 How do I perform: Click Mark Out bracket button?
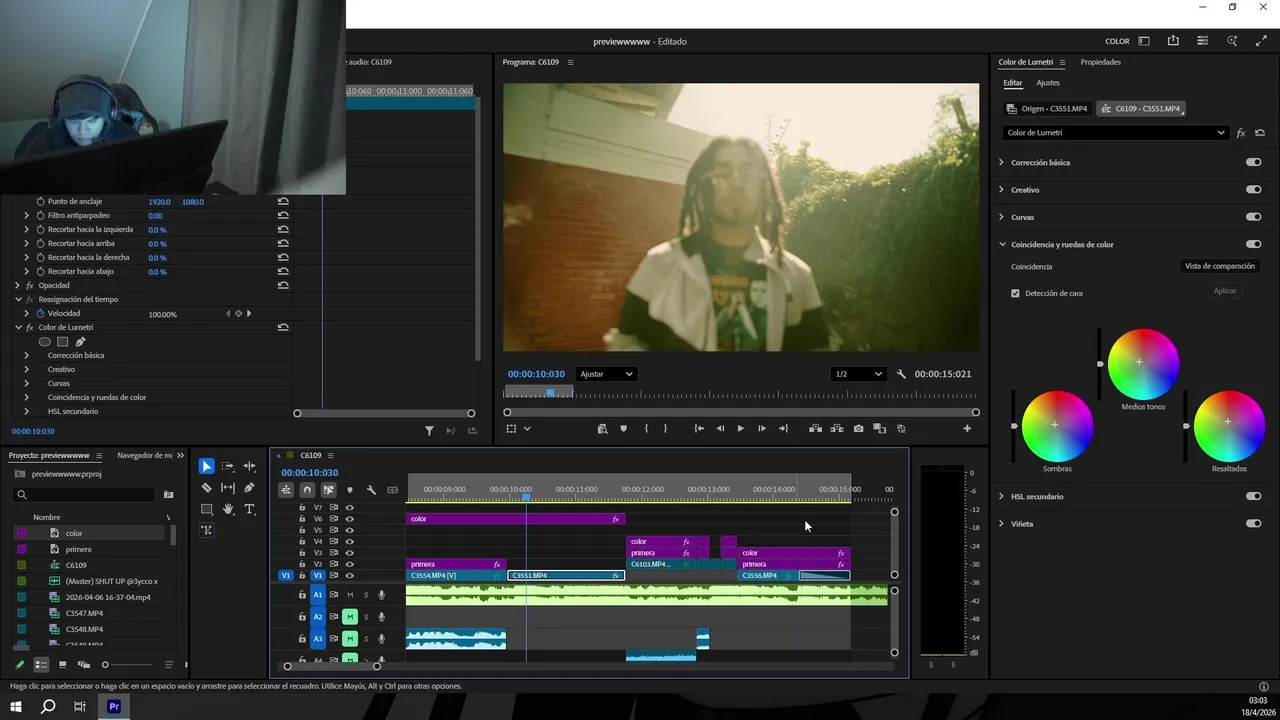click(x=665, y=429)
